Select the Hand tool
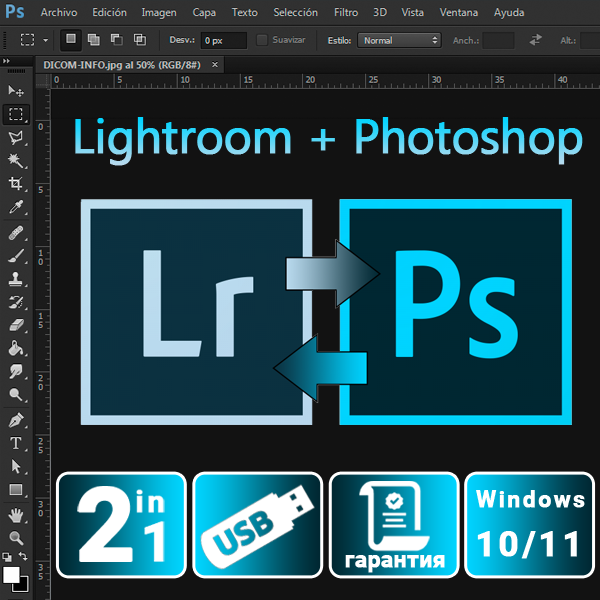The width and height of the screenshot is (600, 600). tap(16, 515)
